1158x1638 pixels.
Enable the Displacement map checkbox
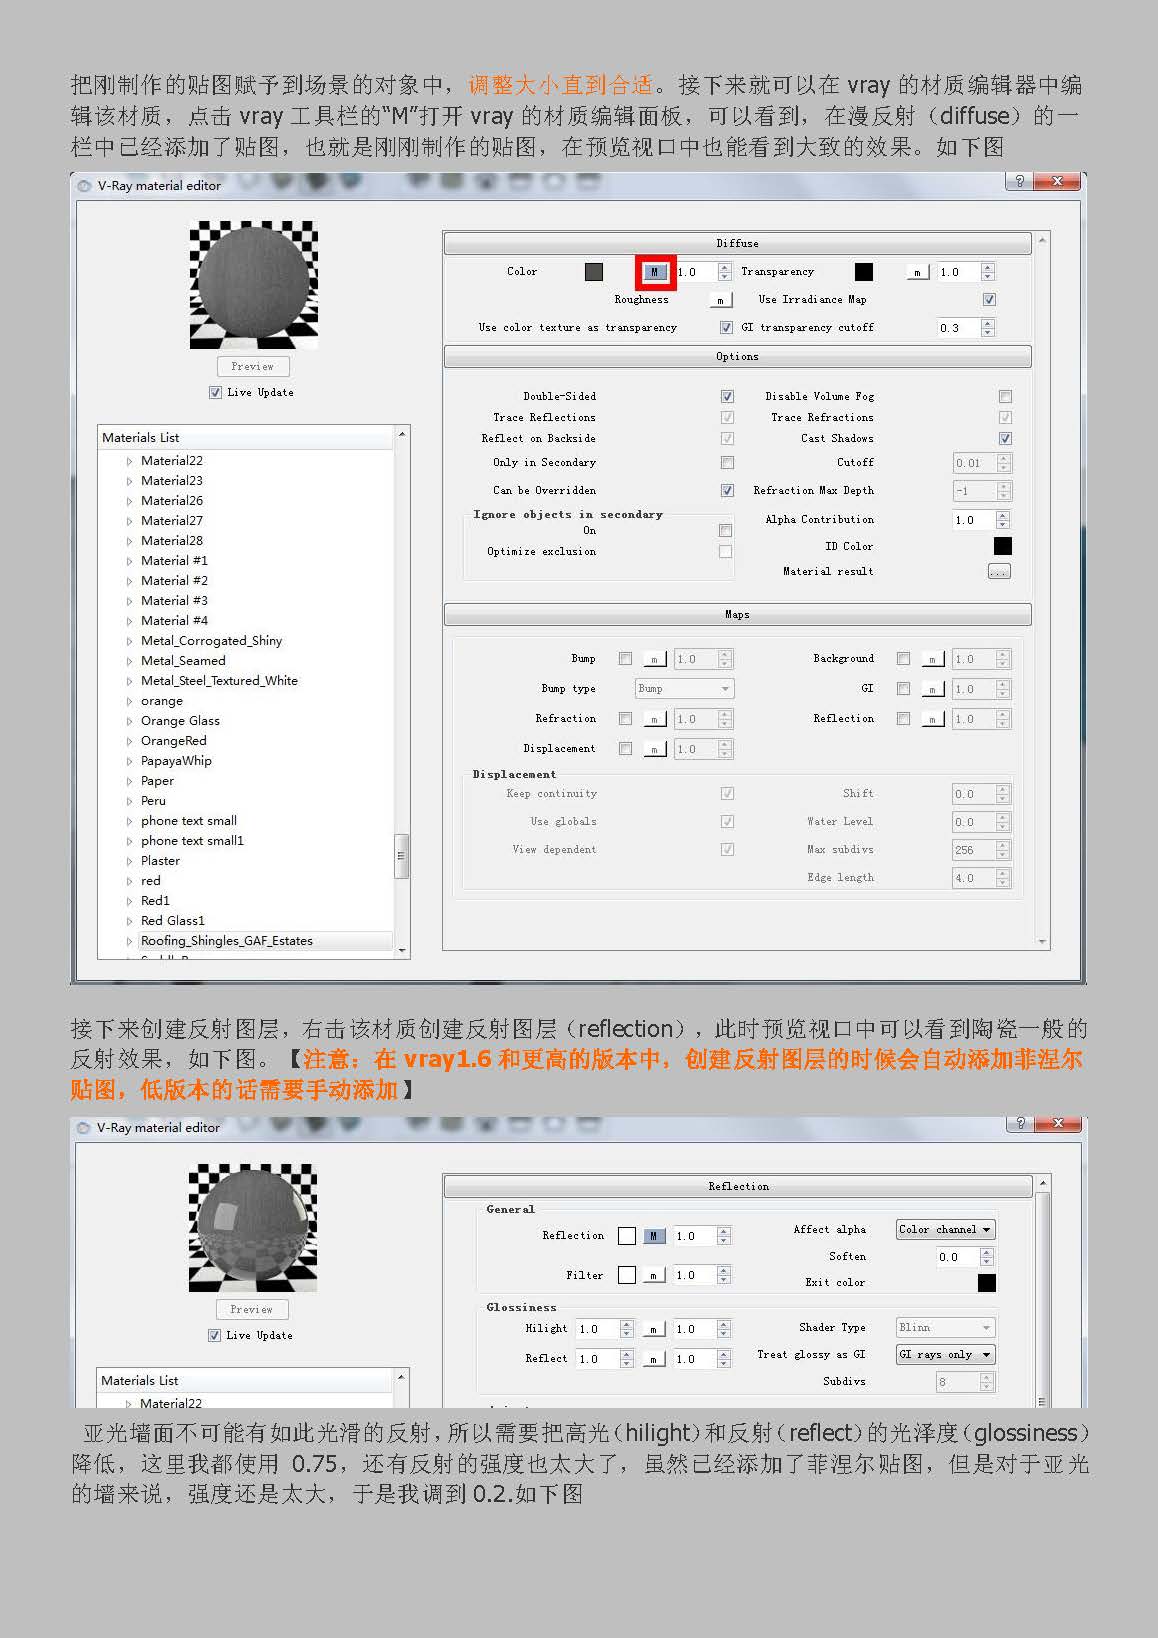pyautogui.click(x=625, y=749)
